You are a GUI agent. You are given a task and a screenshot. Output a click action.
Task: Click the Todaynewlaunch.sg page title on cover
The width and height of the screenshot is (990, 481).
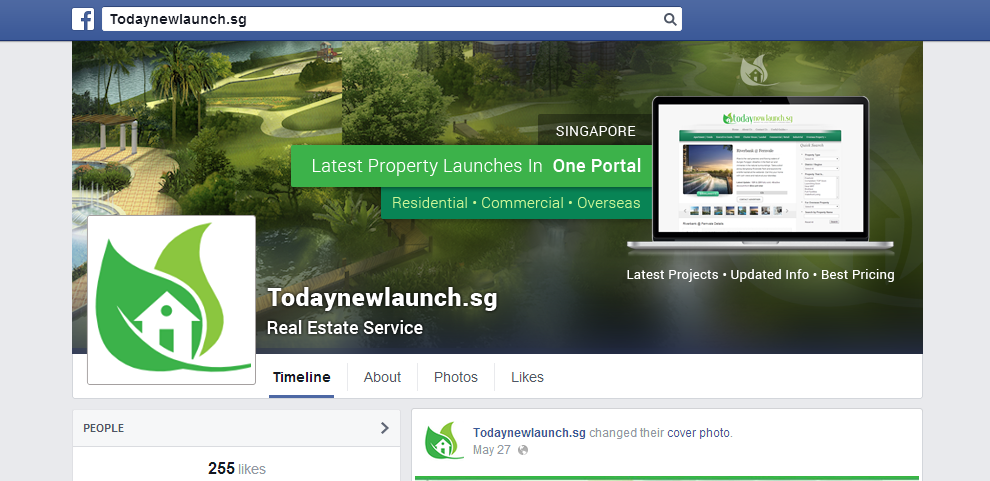tap(383, 298)
